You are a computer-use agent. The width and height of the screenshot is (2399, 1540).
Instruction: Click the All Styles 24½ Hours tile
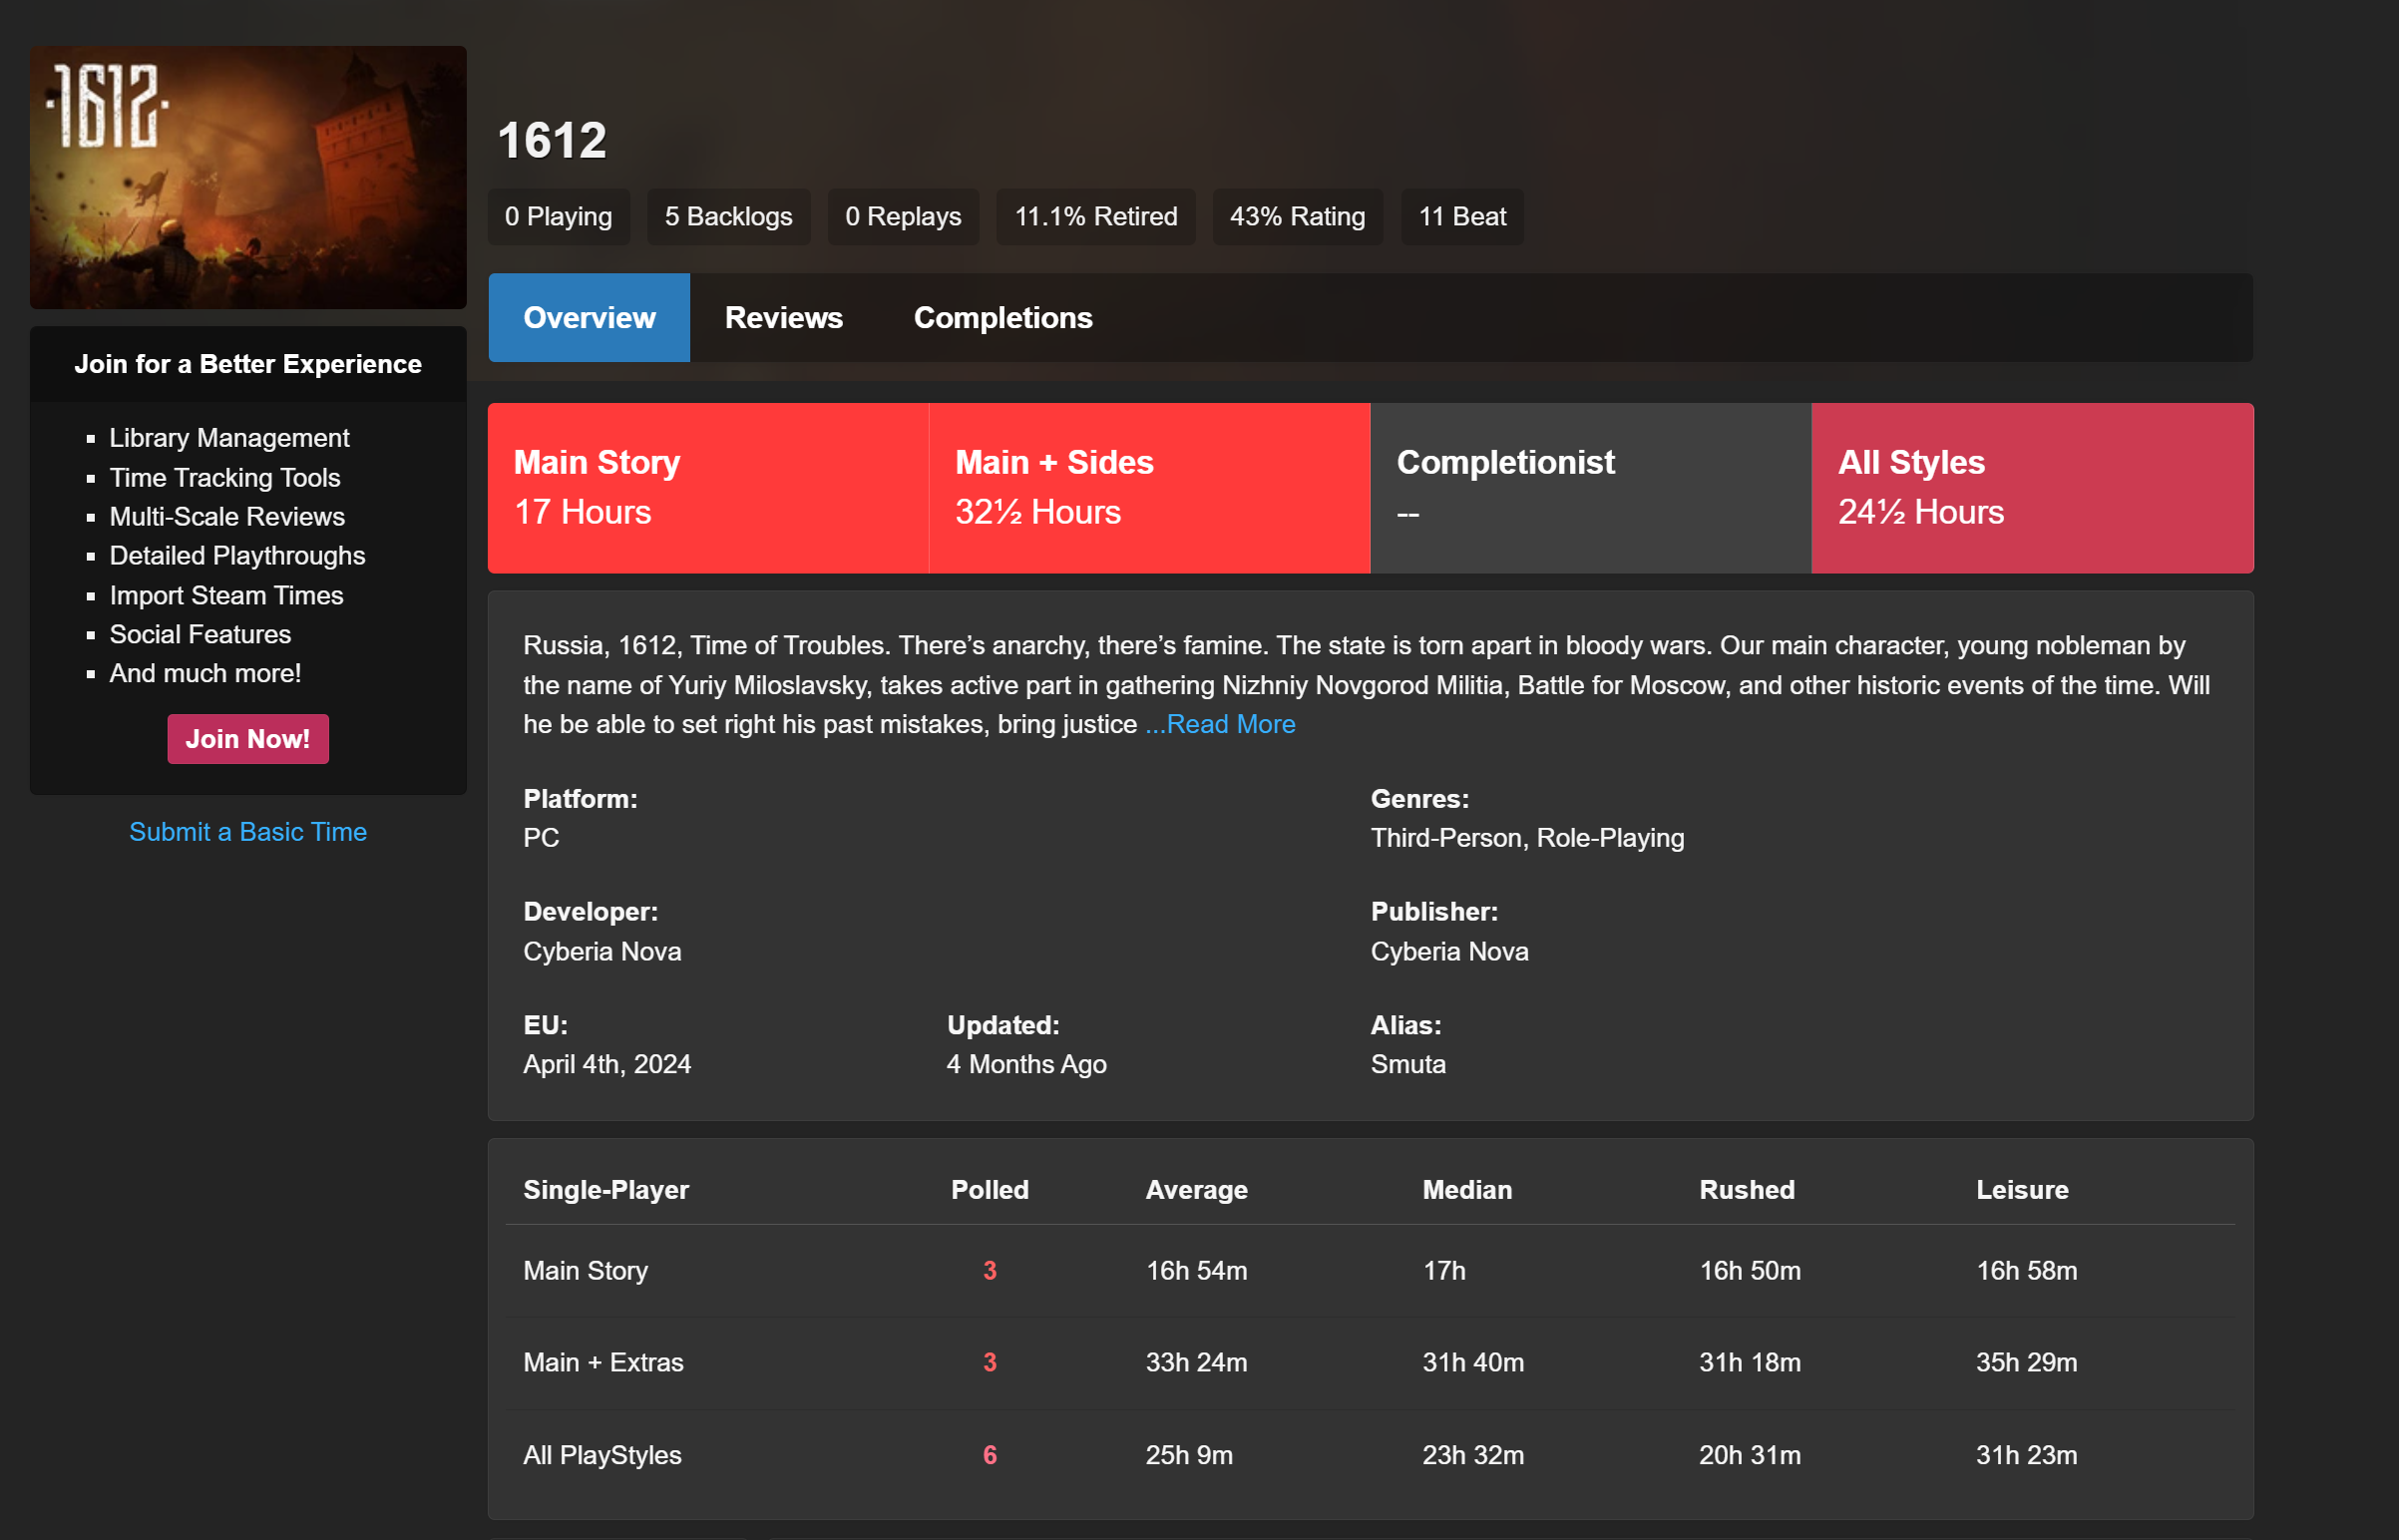point(2031,488)
